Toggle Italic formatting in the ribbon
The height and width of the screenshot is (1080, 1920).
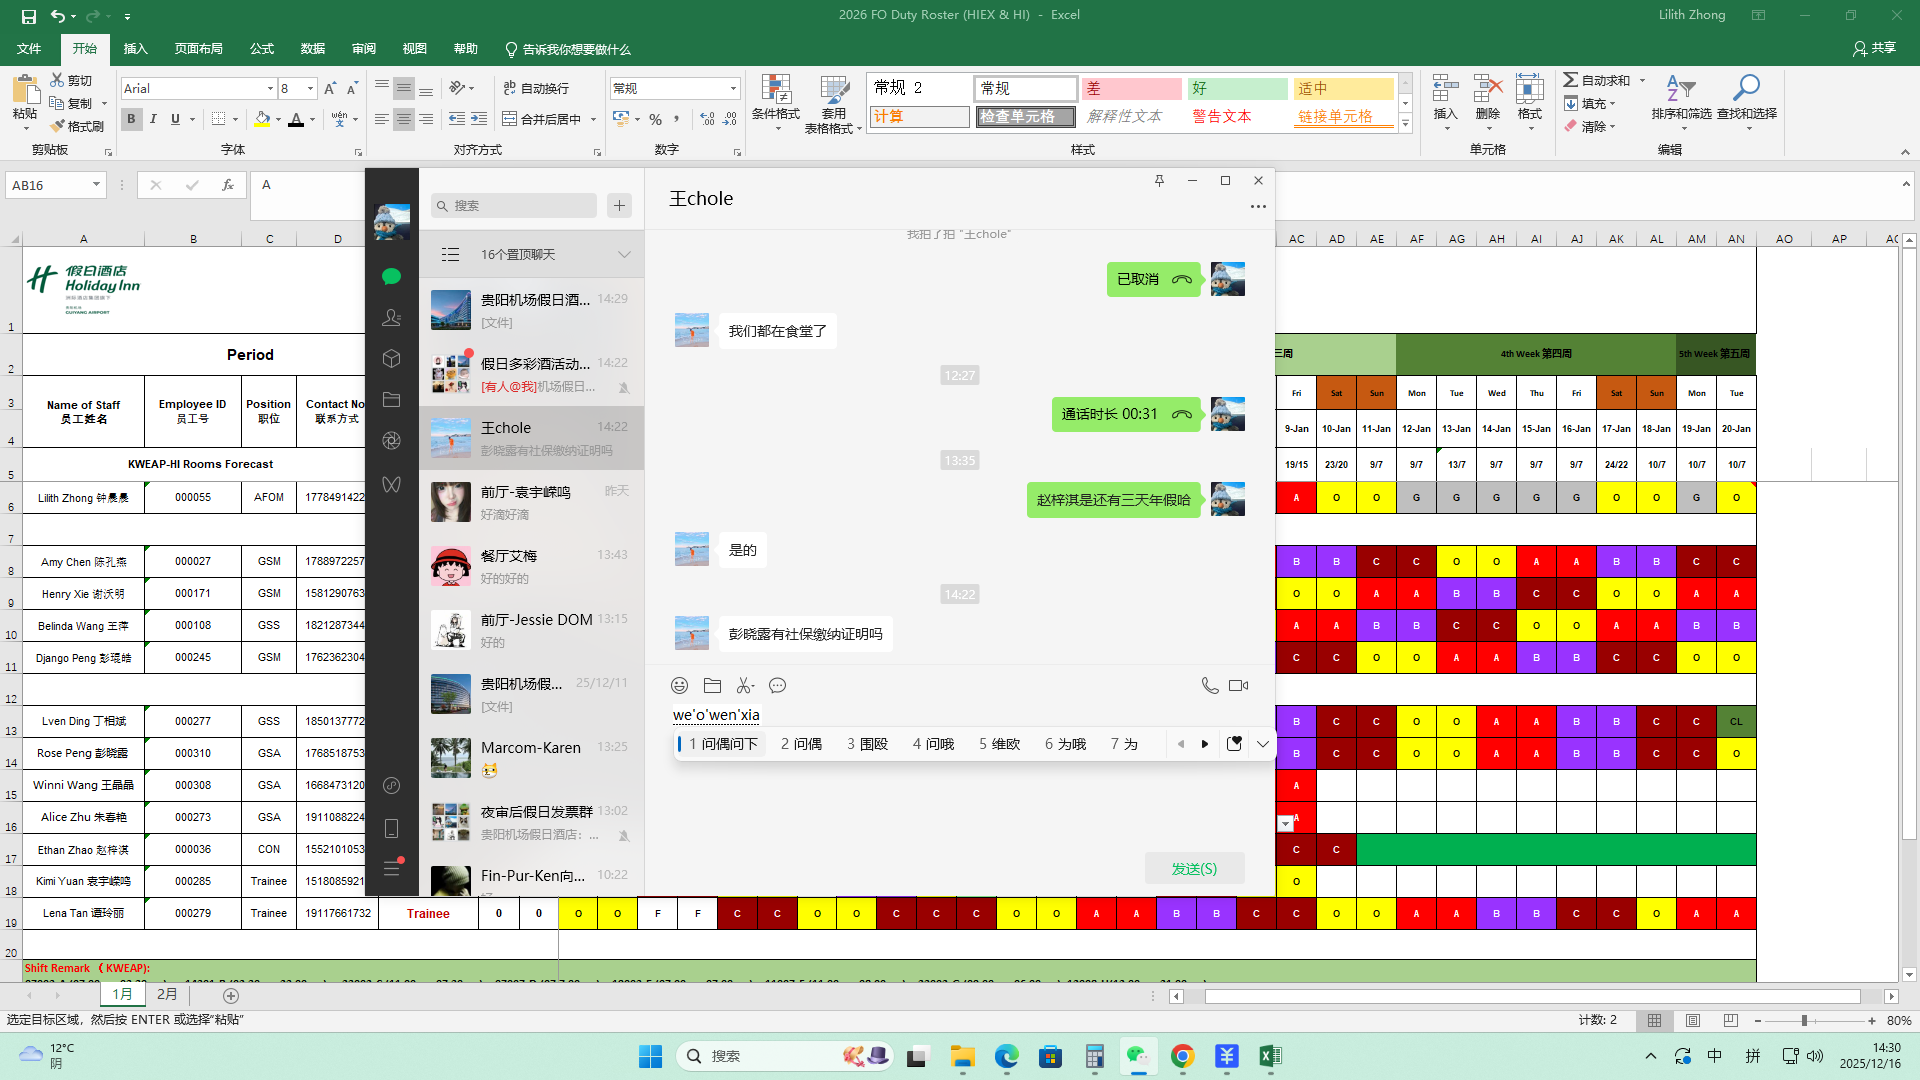[x=153, y=119]
